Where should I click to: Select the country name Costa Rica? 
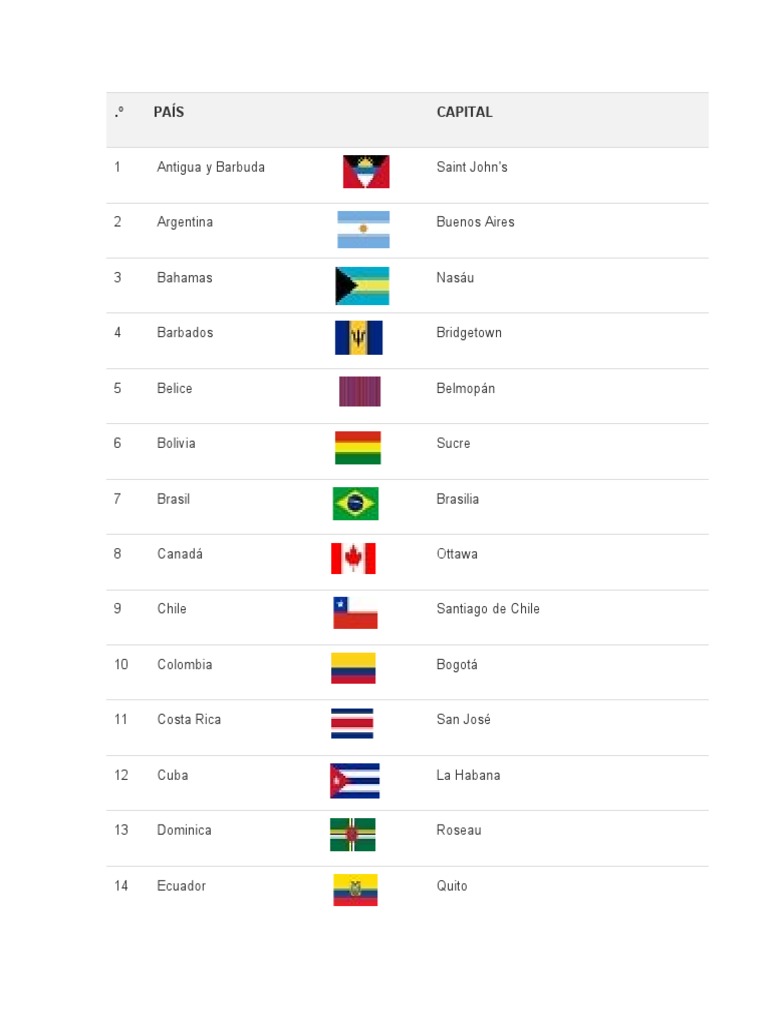click(189, 719)
